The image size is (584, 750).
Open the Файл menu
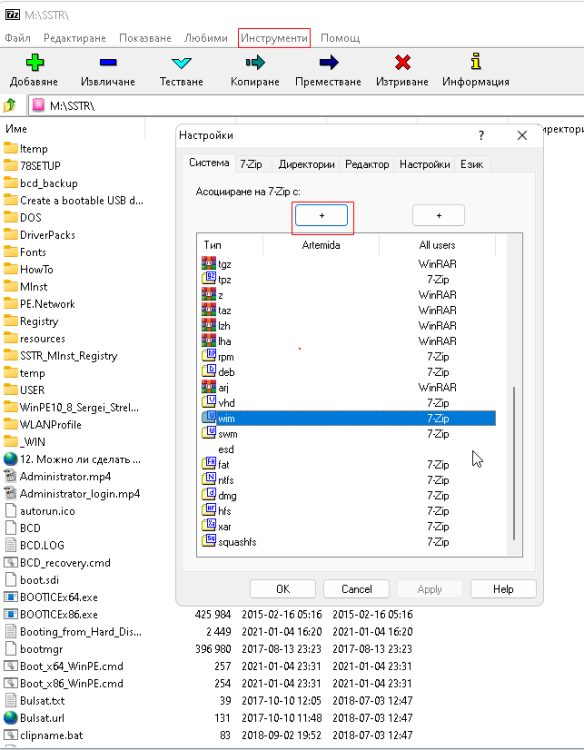pos(18,38)
